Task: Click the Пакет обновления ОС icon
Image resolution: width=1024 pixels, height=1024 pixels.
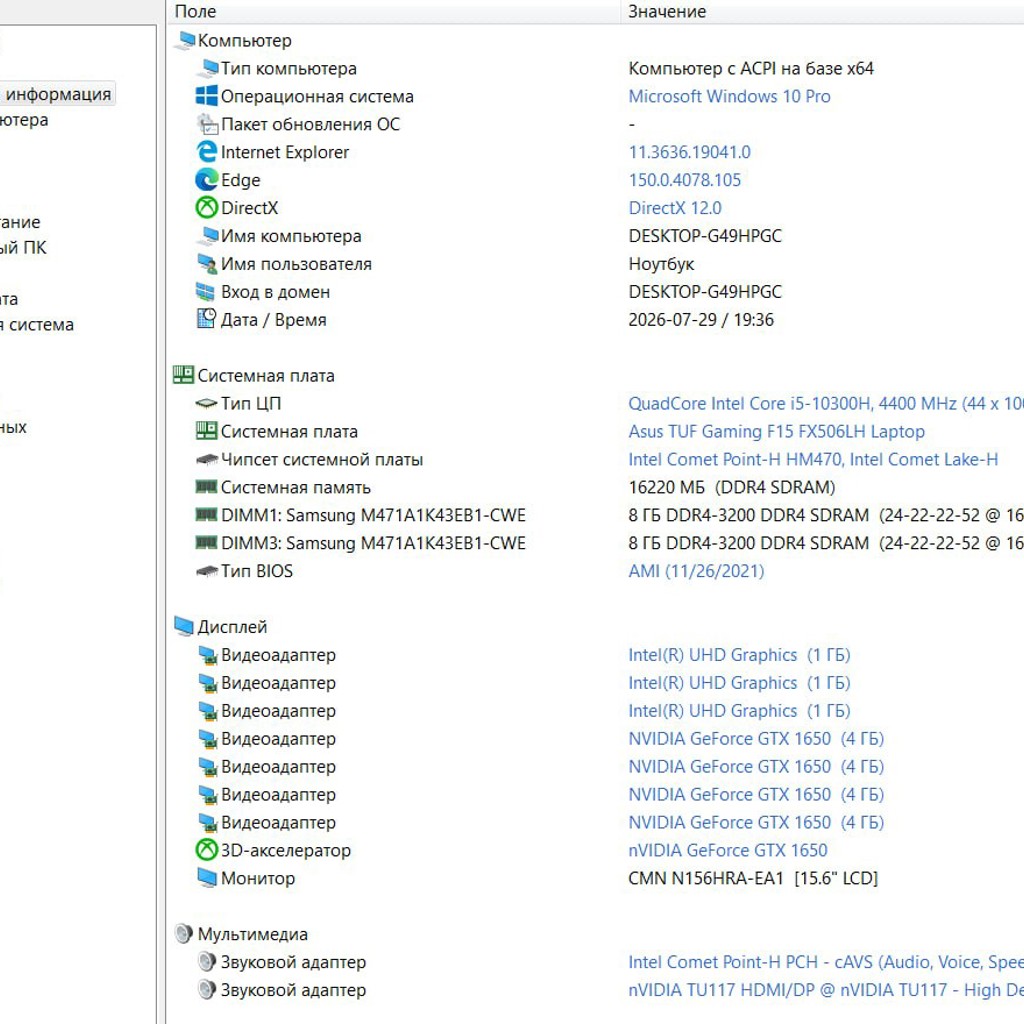Action: tap(207, 124)
